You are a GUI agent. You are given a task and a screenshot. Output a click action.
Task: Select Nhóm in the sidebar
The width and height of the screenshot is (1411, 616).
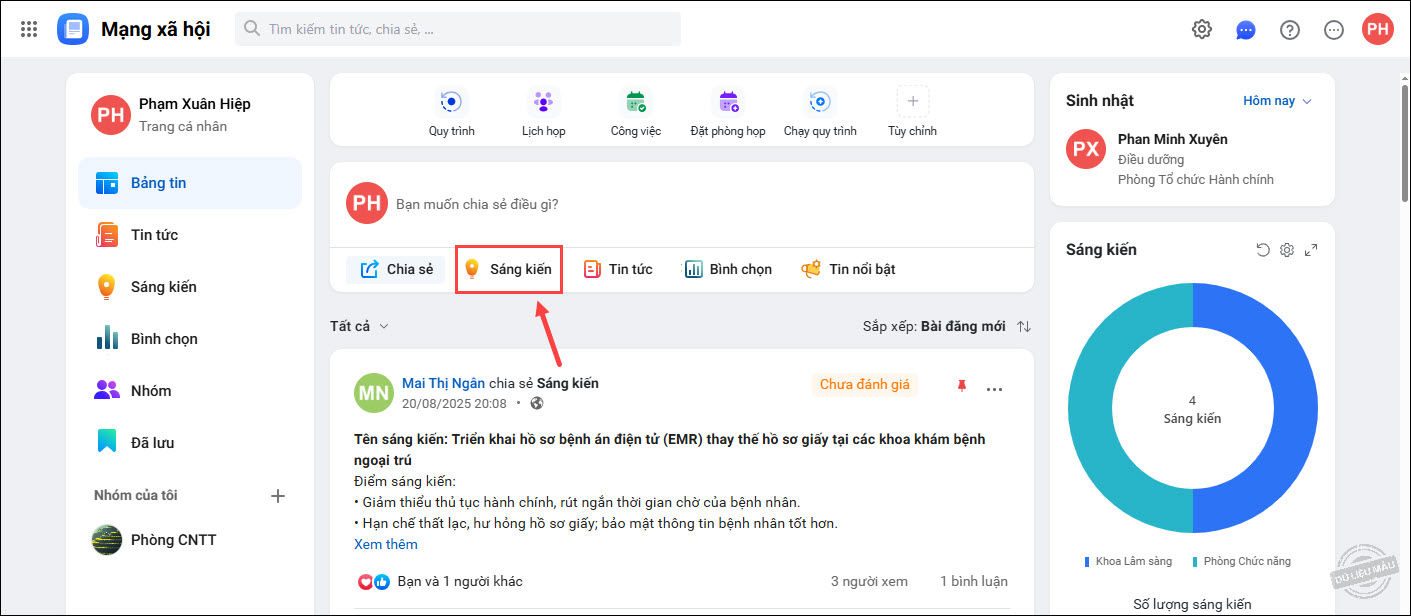[x=190, y=391]
